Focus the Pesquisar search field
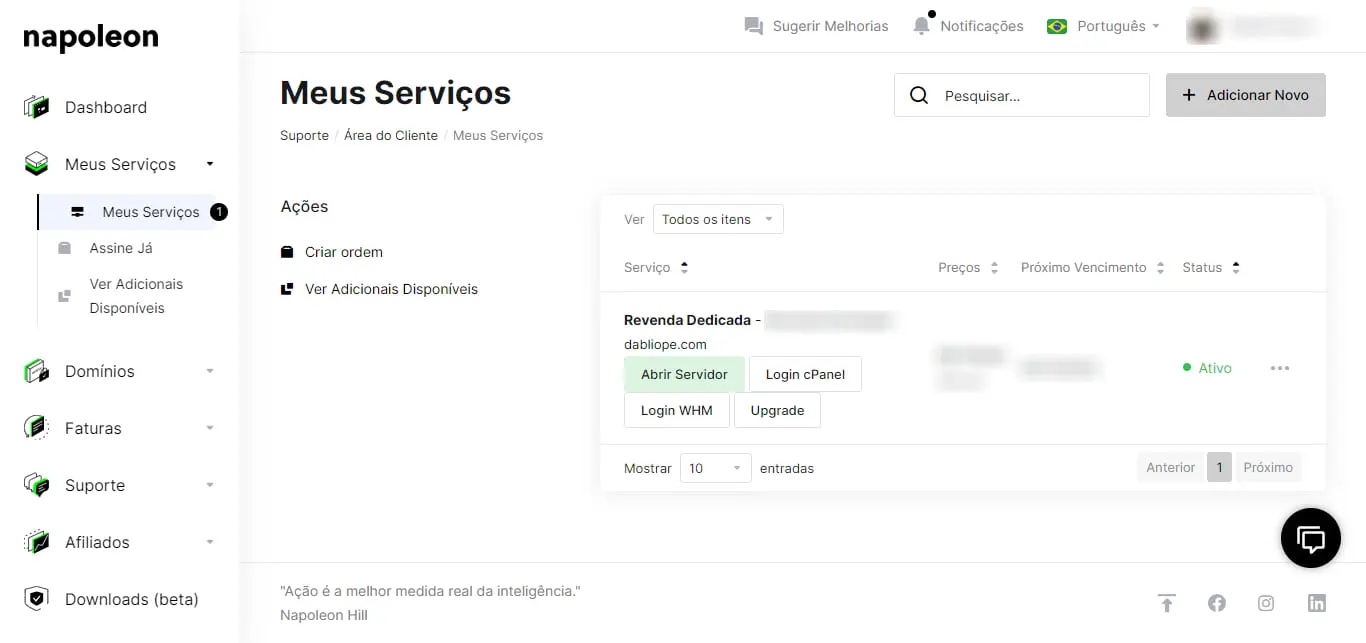 pyautogui.click(x=1040, y=96)
